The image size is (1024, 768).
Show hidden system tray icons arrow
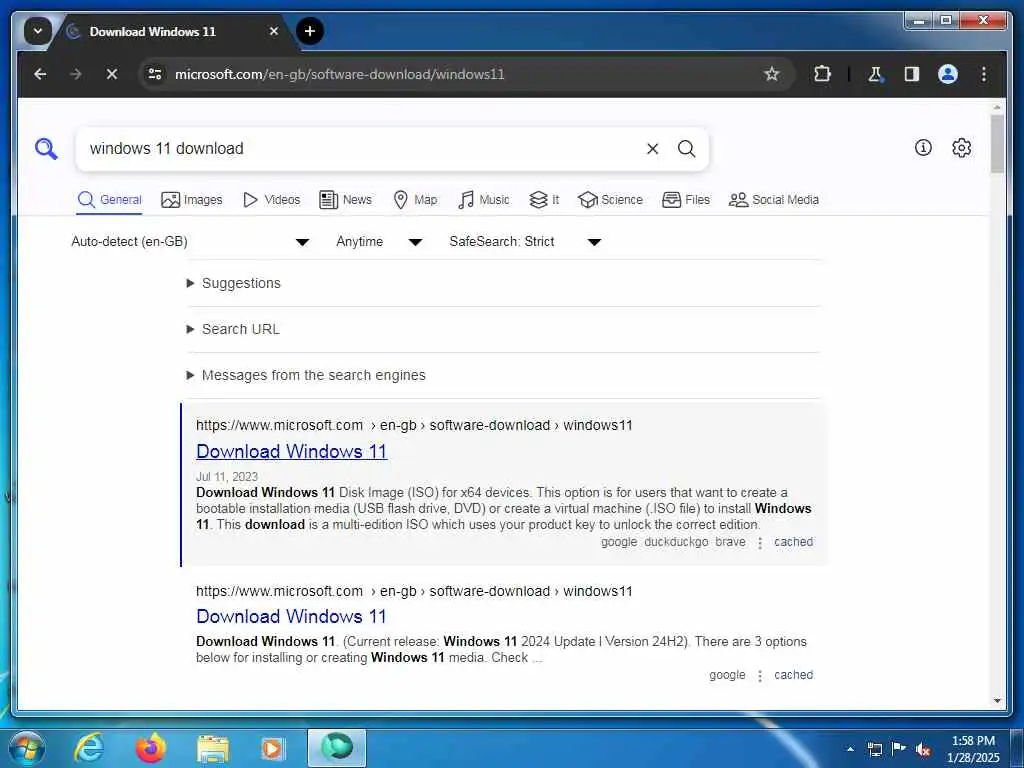click(x=850, y=749)
